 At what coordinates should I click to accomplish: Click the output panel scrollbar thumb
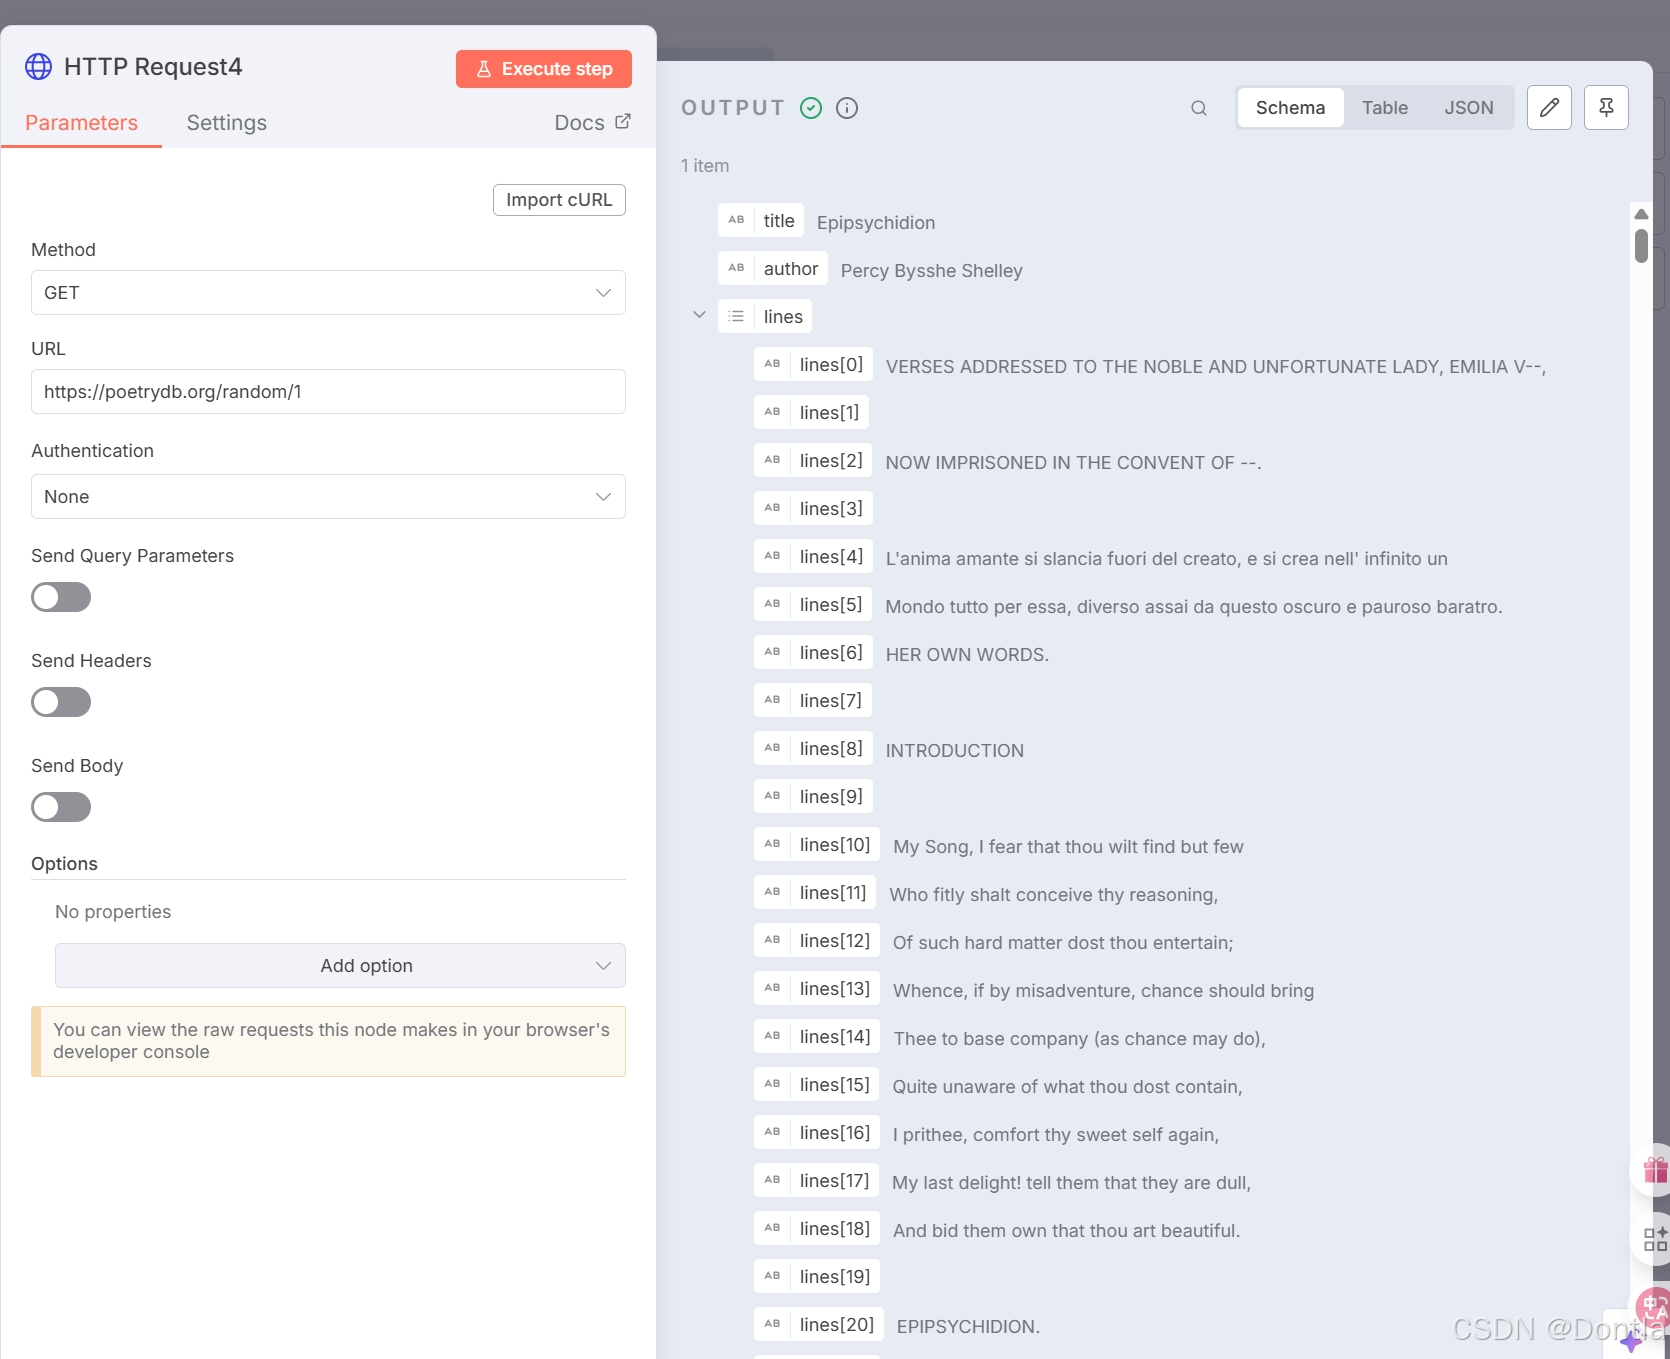tap(1641, 246)
